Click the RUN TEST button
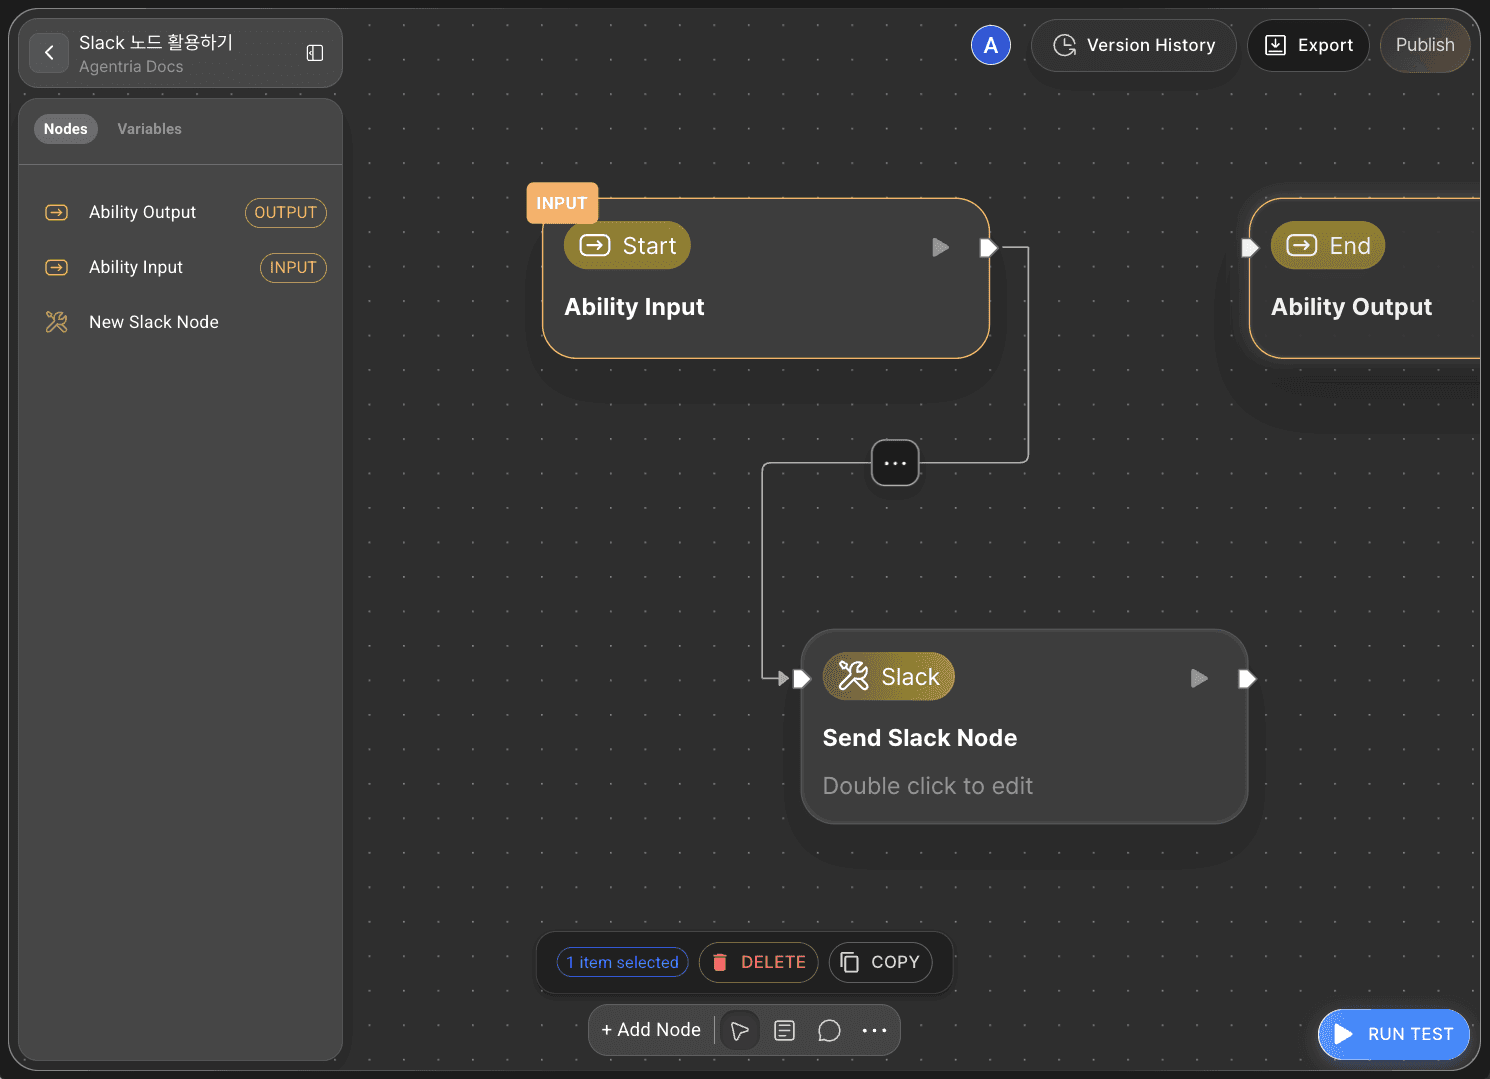 coord(1394,1034)
